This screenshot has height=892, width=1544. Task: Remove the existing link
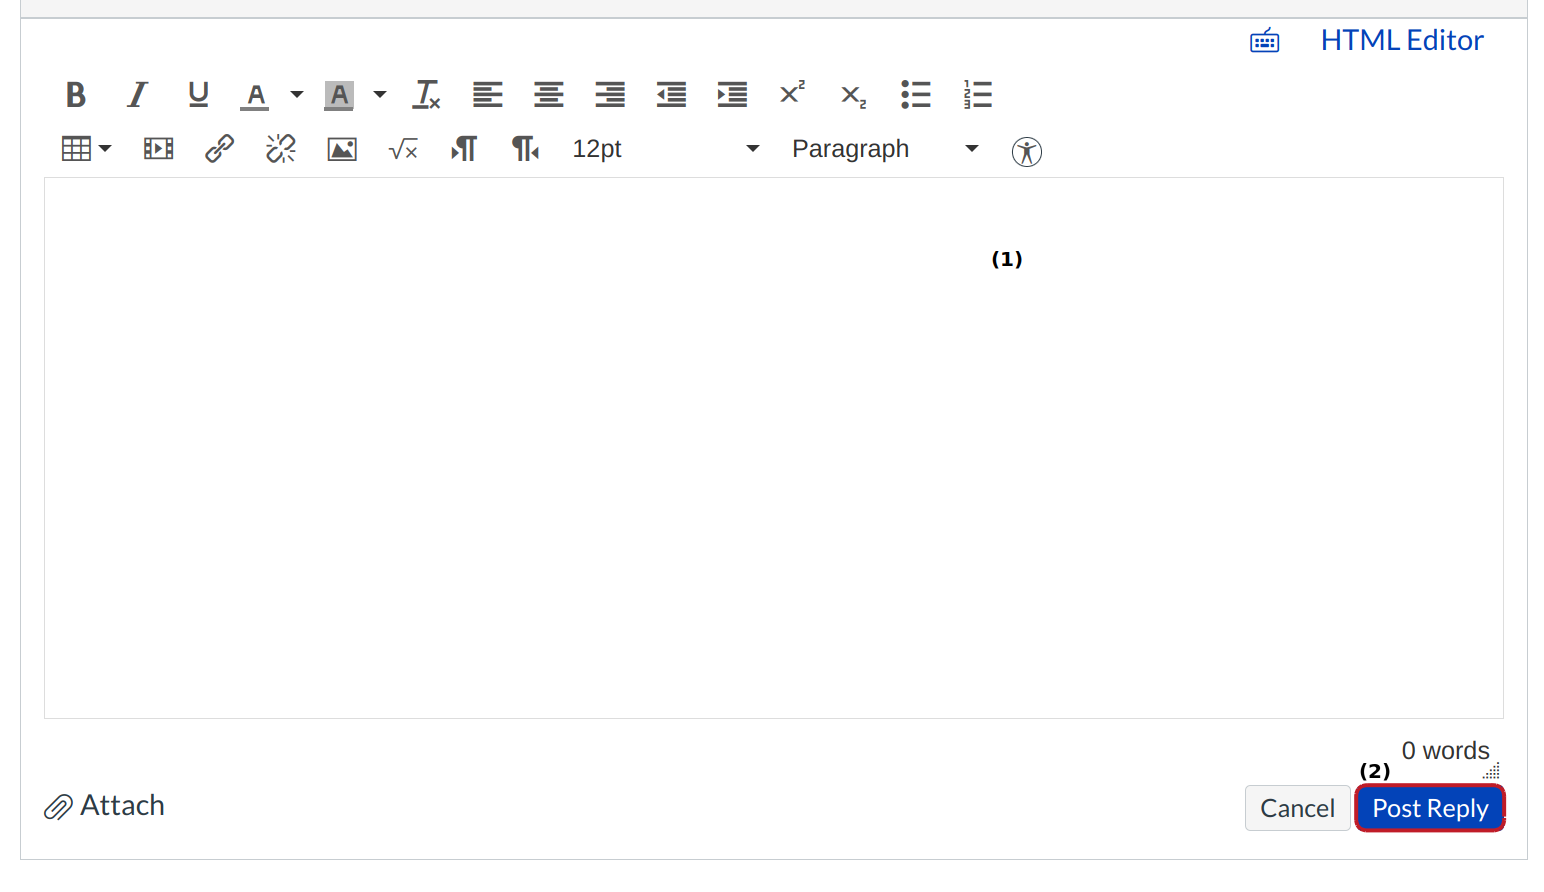click(x=280, y=148)
